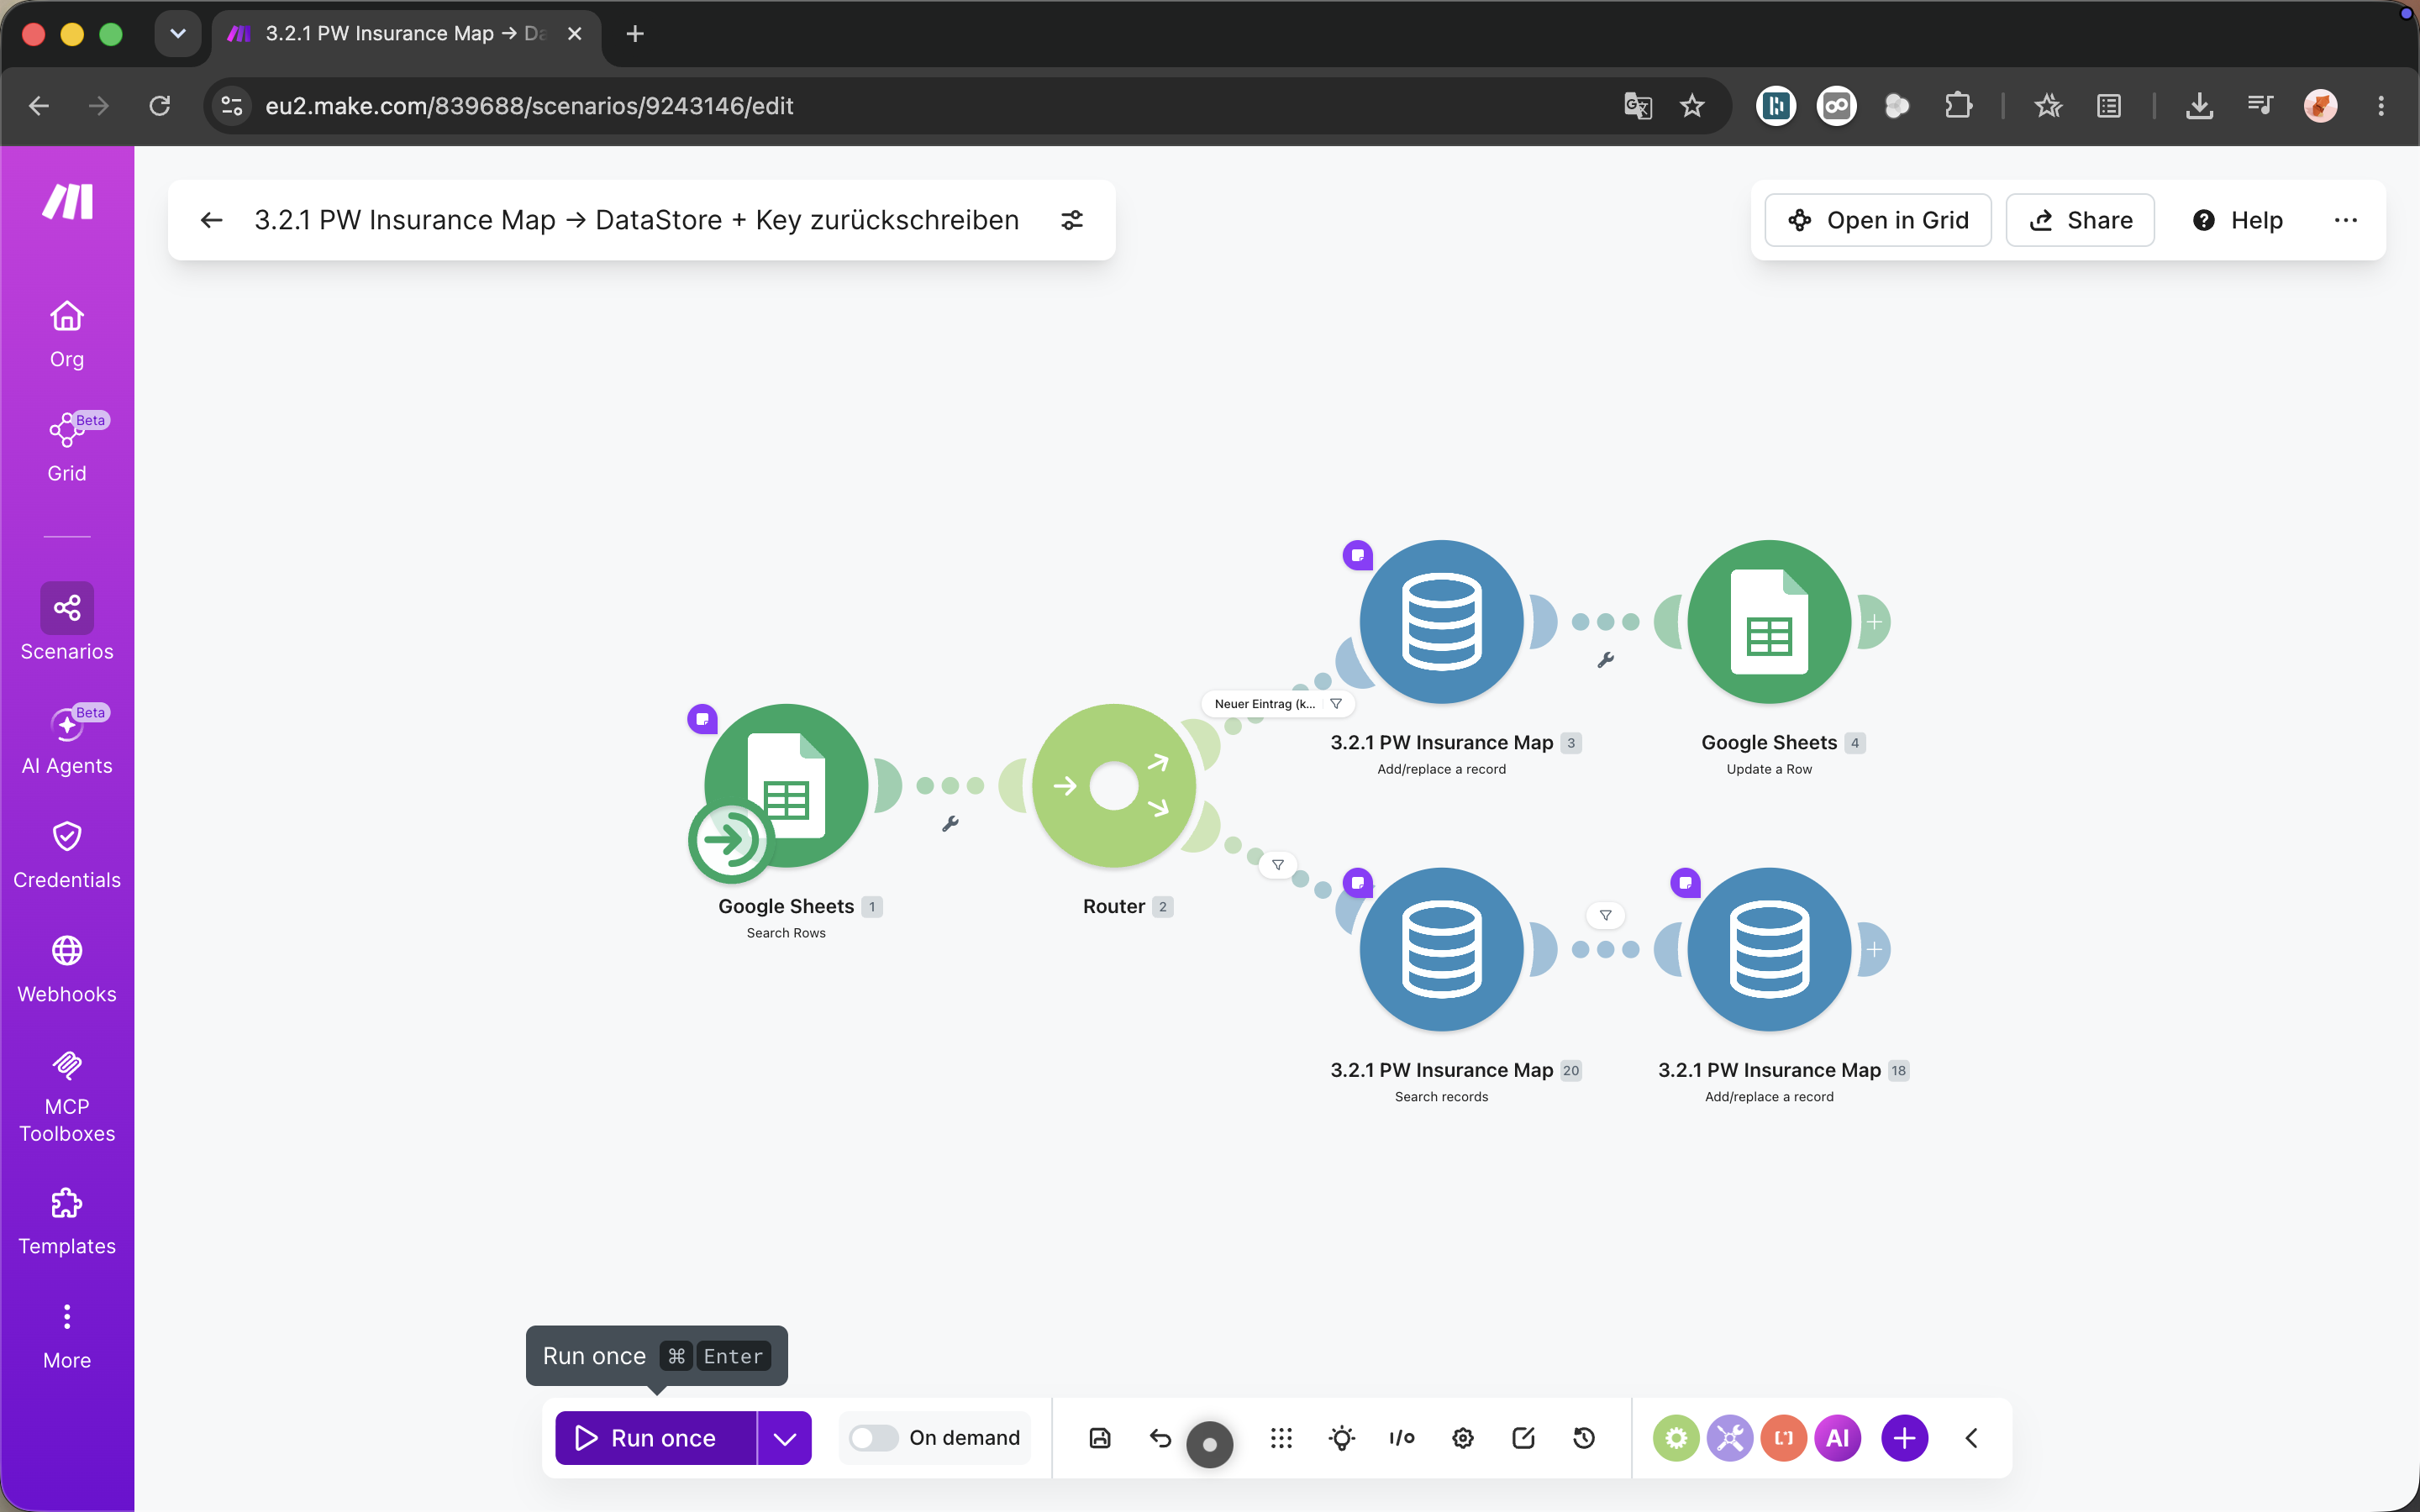
Task: Open the AI assistant favorite
Action: (1838, 1438)
